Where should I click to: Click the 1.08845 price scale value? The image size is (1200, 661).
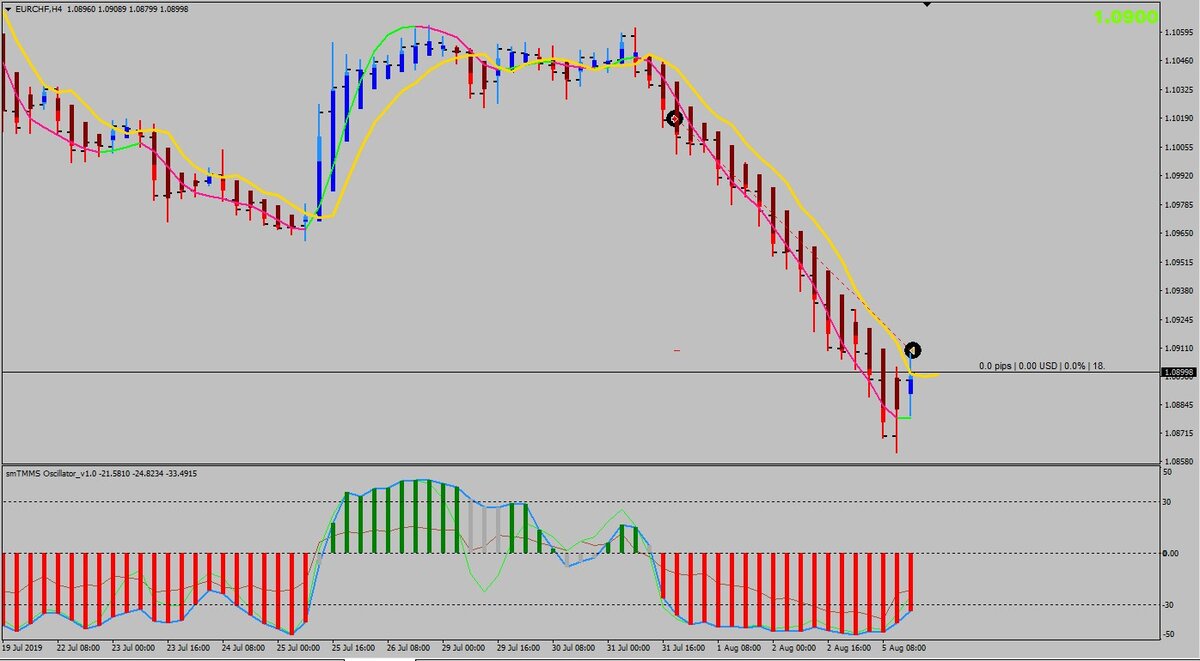pos(1180,405)
